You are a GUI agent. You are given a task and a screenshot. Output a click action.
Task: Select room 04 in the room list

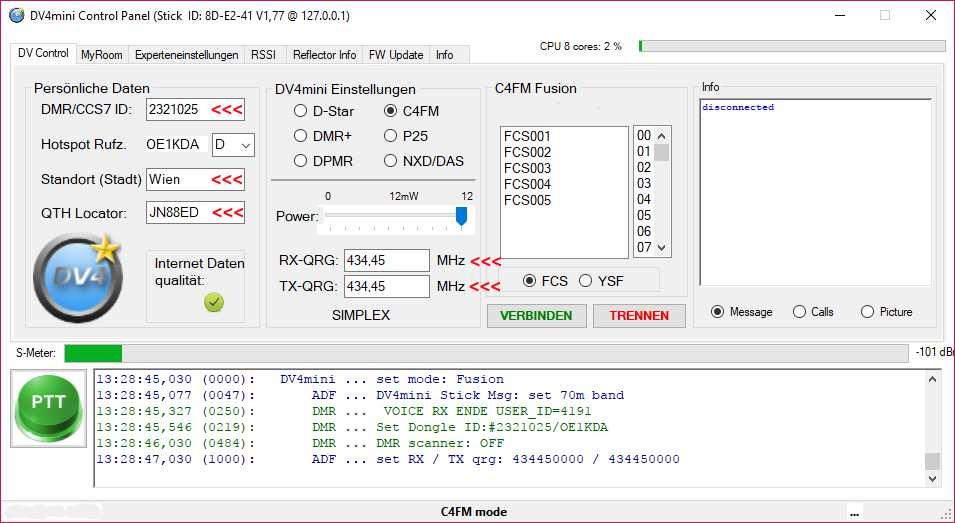click(644, 200)
